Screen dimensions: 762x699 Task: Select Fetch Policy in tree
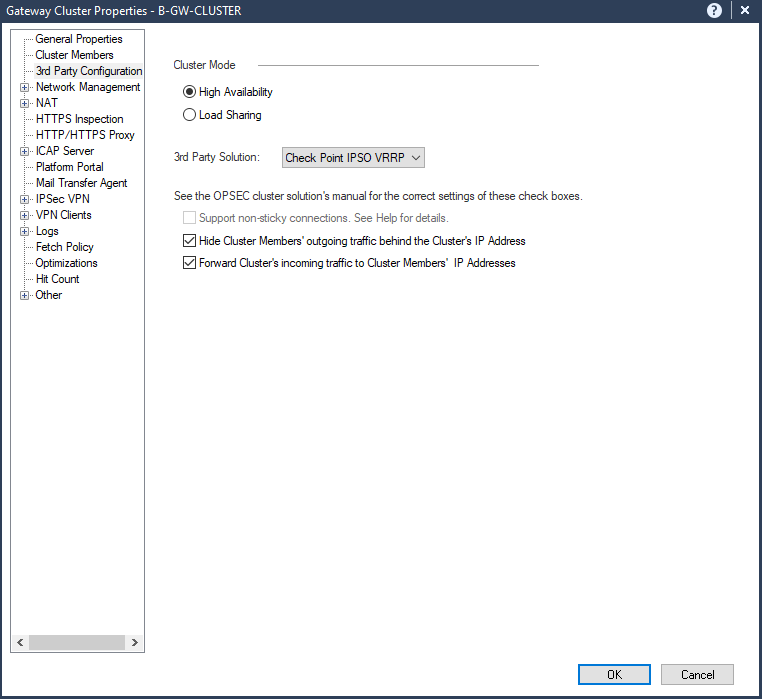click(64, 247)
